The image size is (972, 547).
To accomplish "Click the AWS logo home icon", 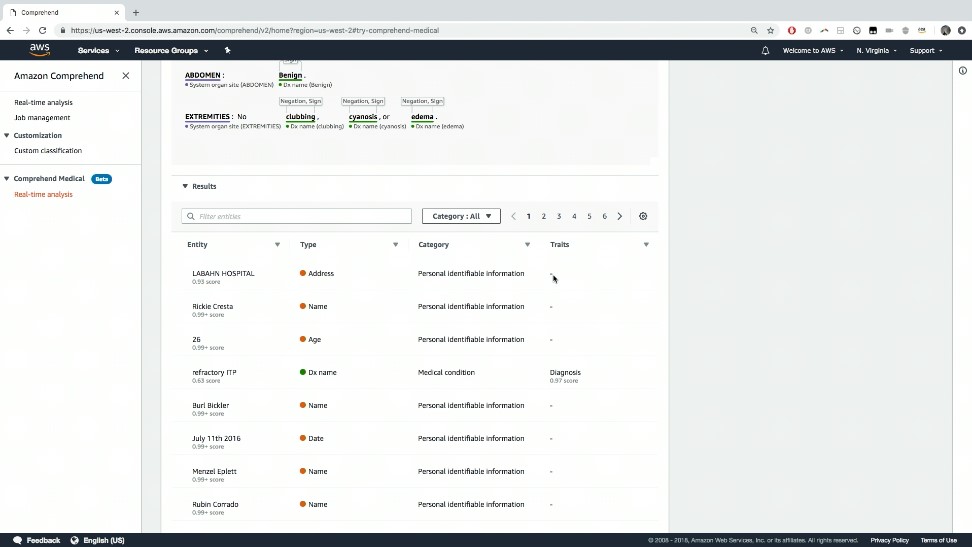I will pyautogui.click(x=39, y=50).
